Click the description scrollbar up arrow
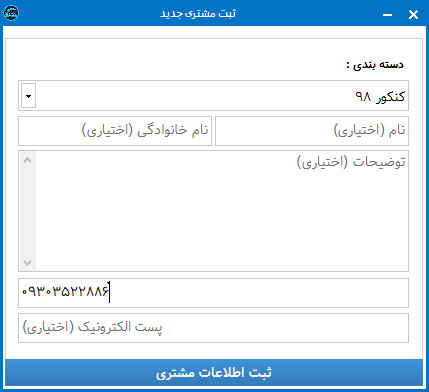 point(28,160)
